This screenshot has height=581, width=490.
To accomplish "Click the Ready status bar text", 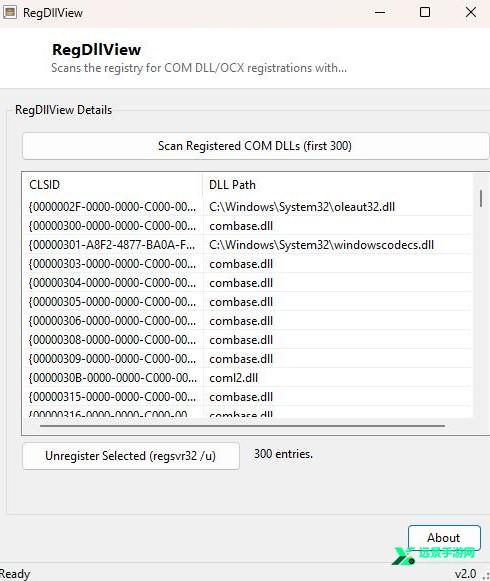I will pos(15,574).
